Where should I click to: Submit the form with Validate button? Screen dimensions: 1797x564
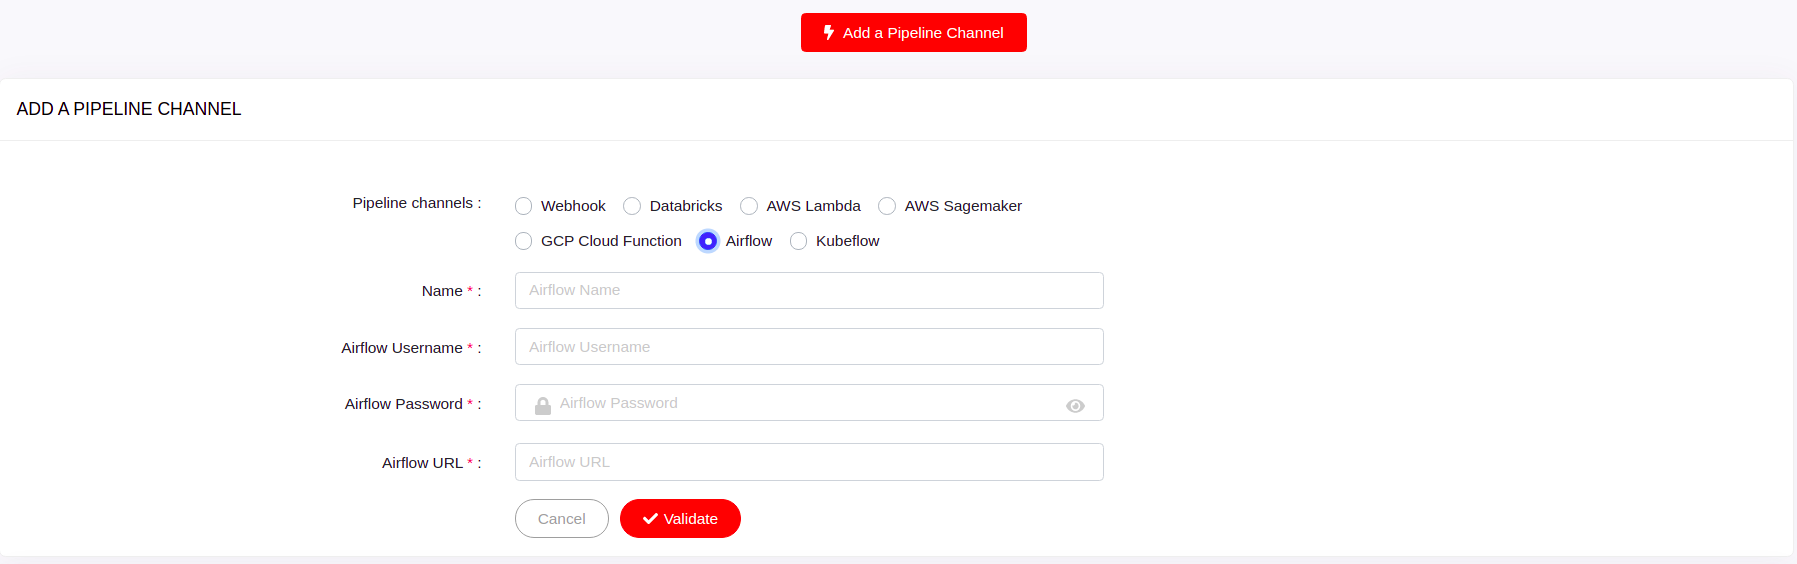click(680, 519)
